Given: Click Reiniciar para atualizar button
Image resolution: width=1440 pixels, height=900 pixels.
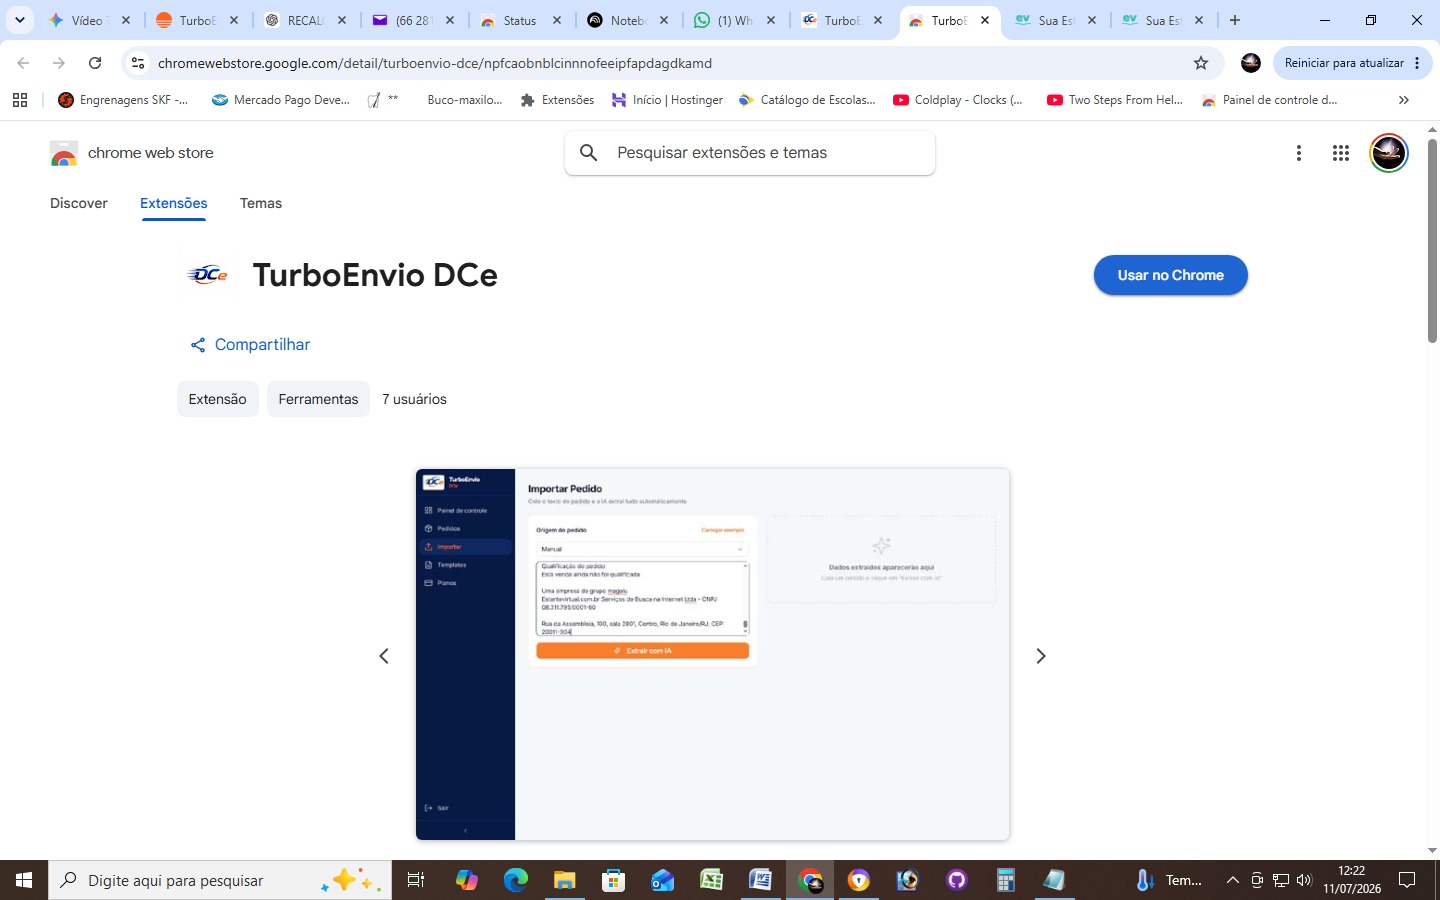Looking at the screenshot, I should (1351, 63).
